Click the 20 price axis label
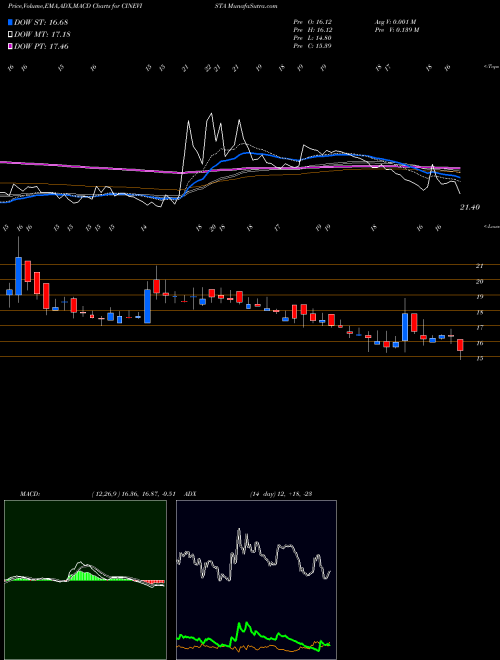This screenshot has height=660, width=500. (x=479, y=282)
